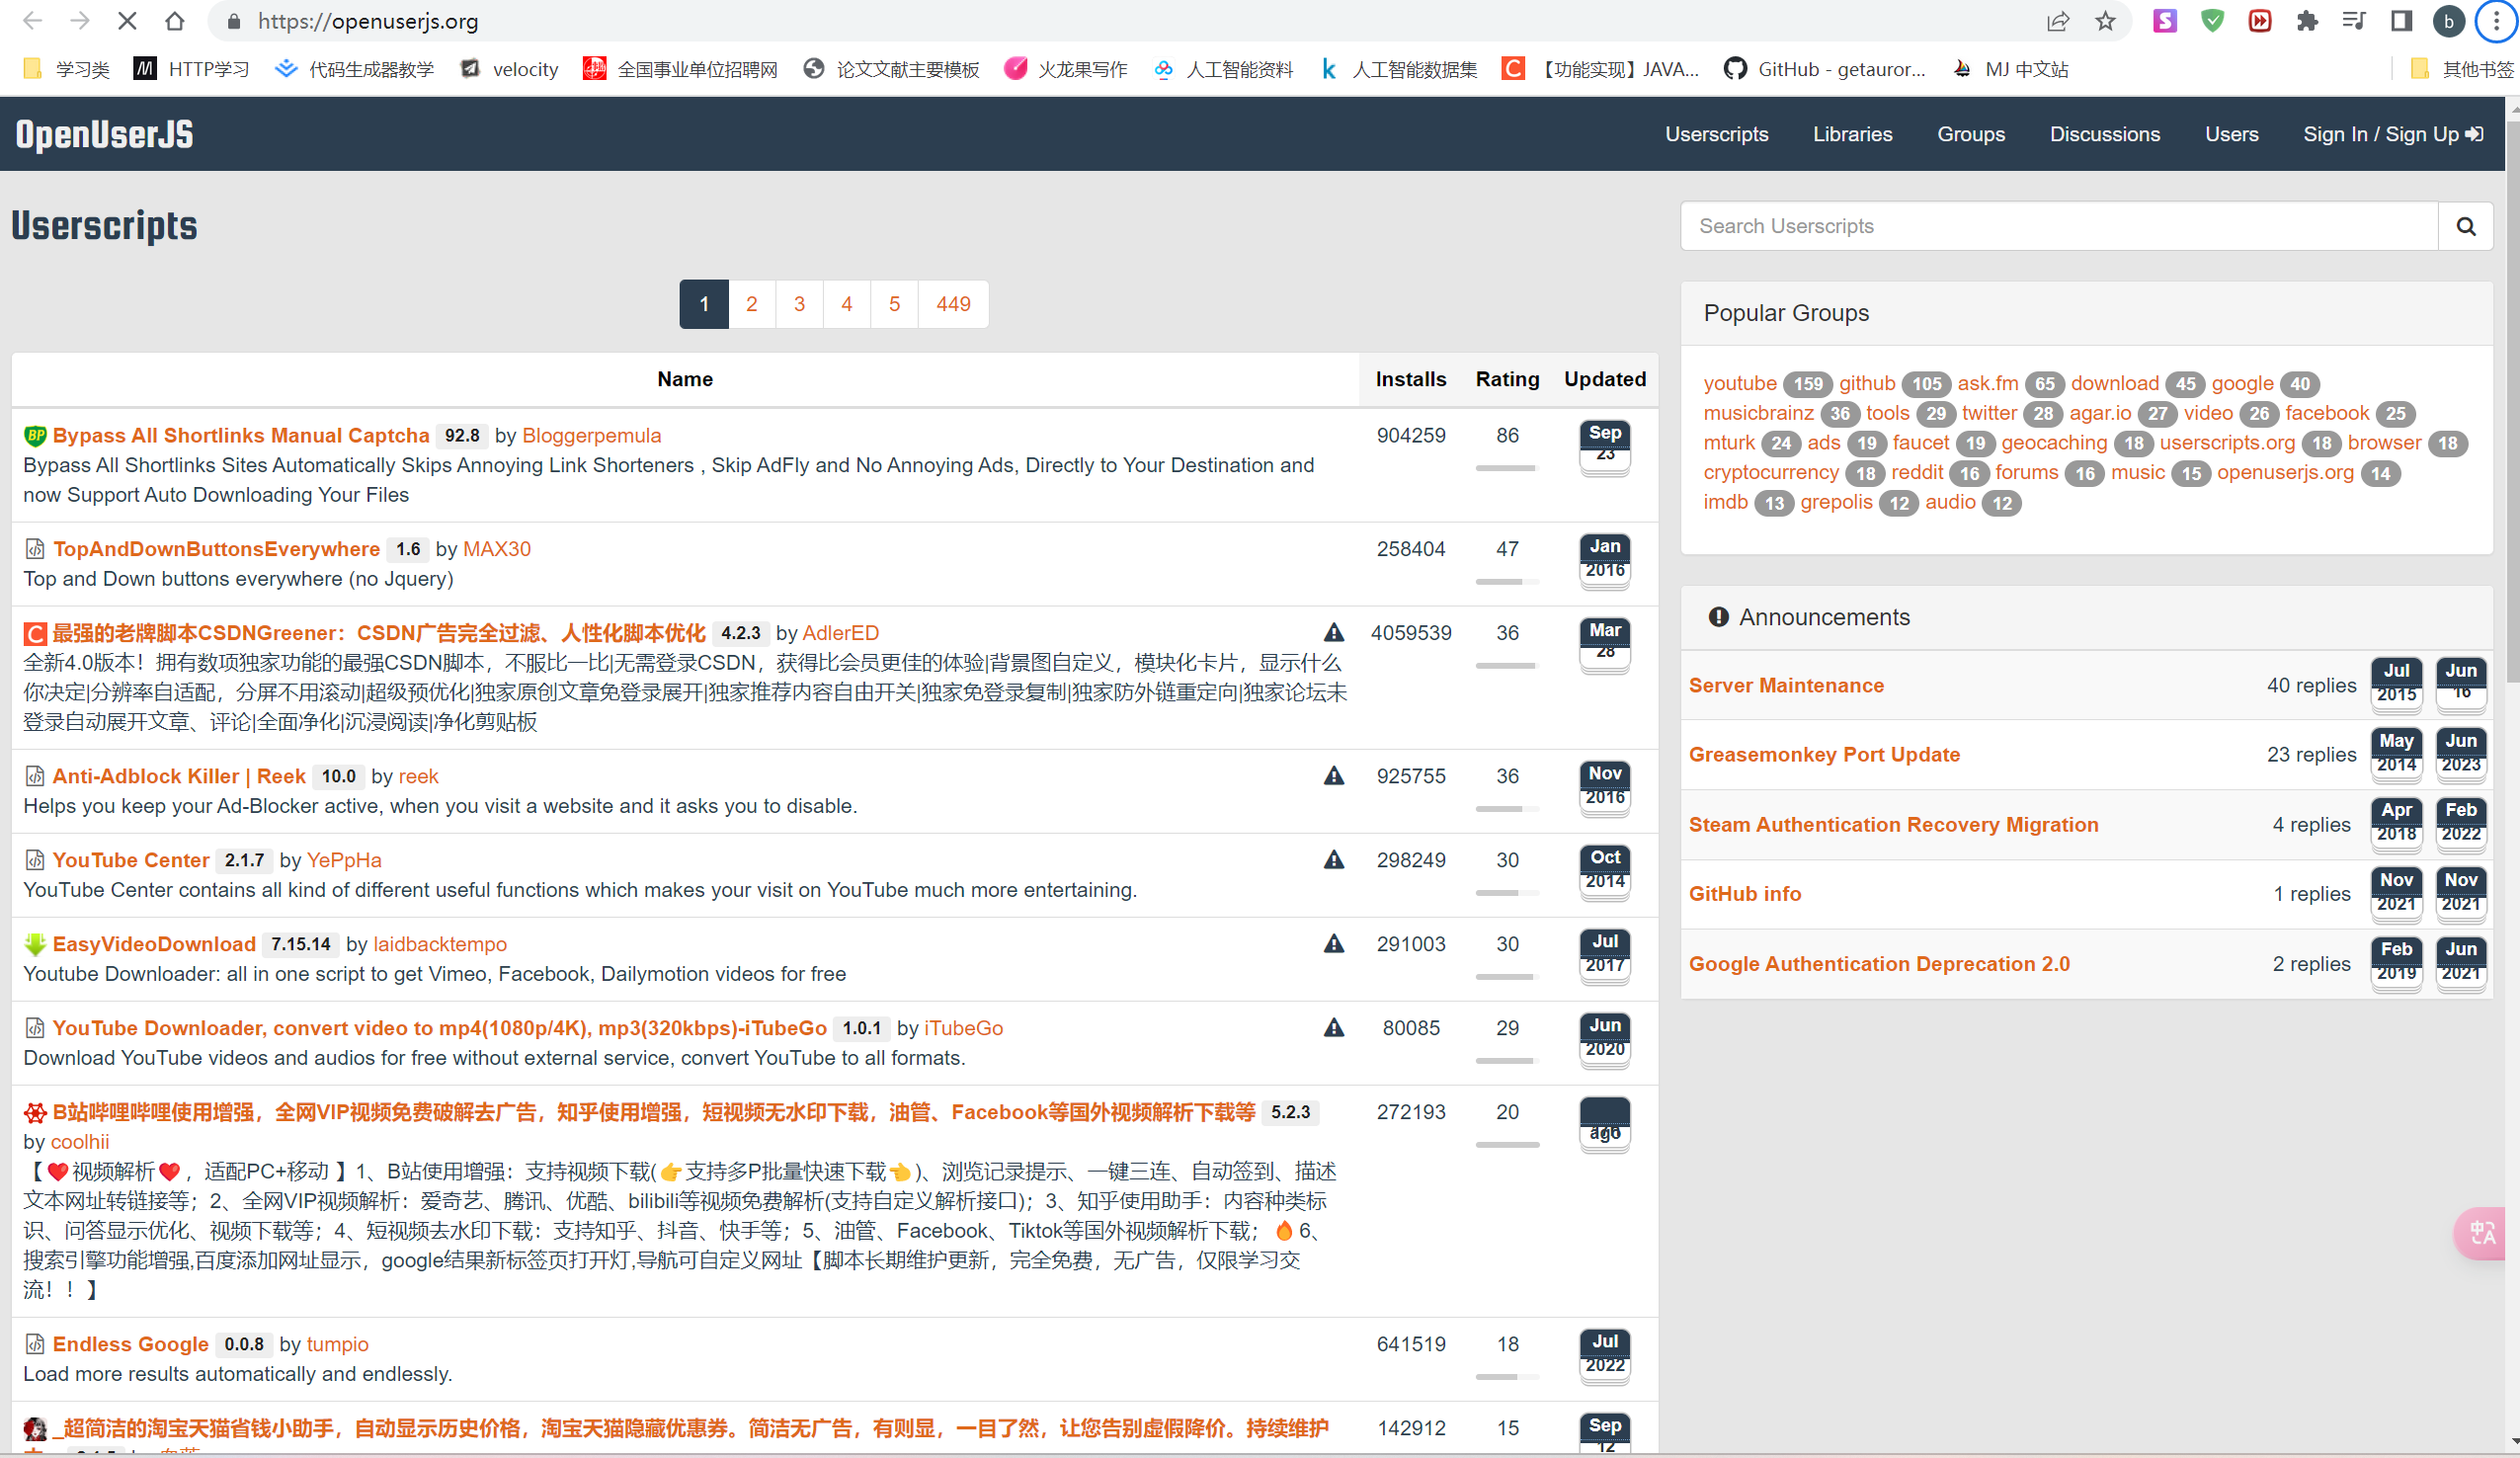
Task: Click the browser home icon
Action: tap(175, 21)
